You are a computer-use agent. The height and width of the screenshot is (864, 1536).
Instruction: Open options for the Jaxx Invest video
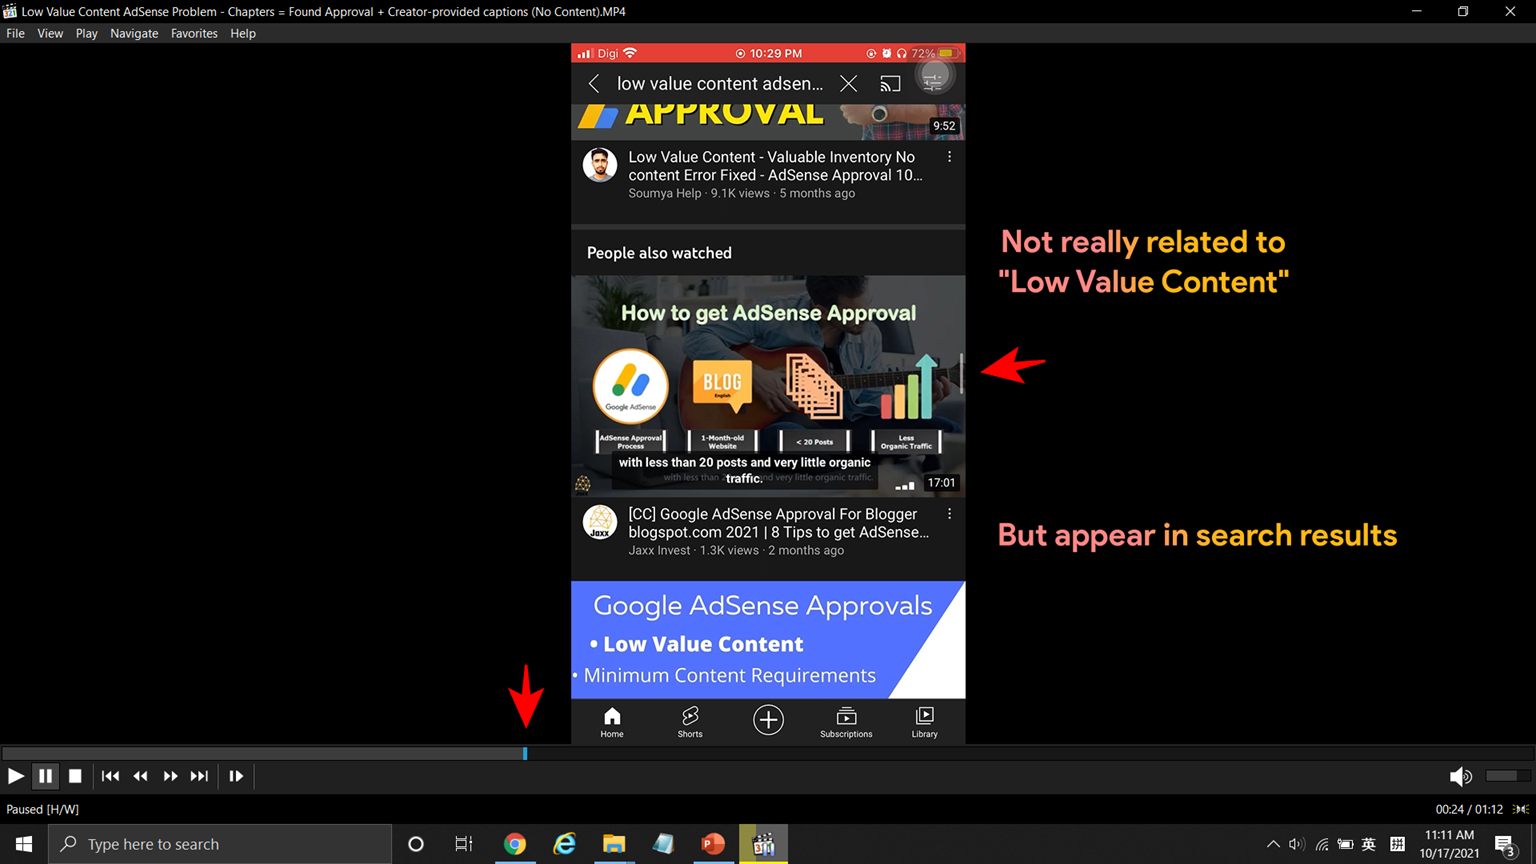tap(949, 514)
